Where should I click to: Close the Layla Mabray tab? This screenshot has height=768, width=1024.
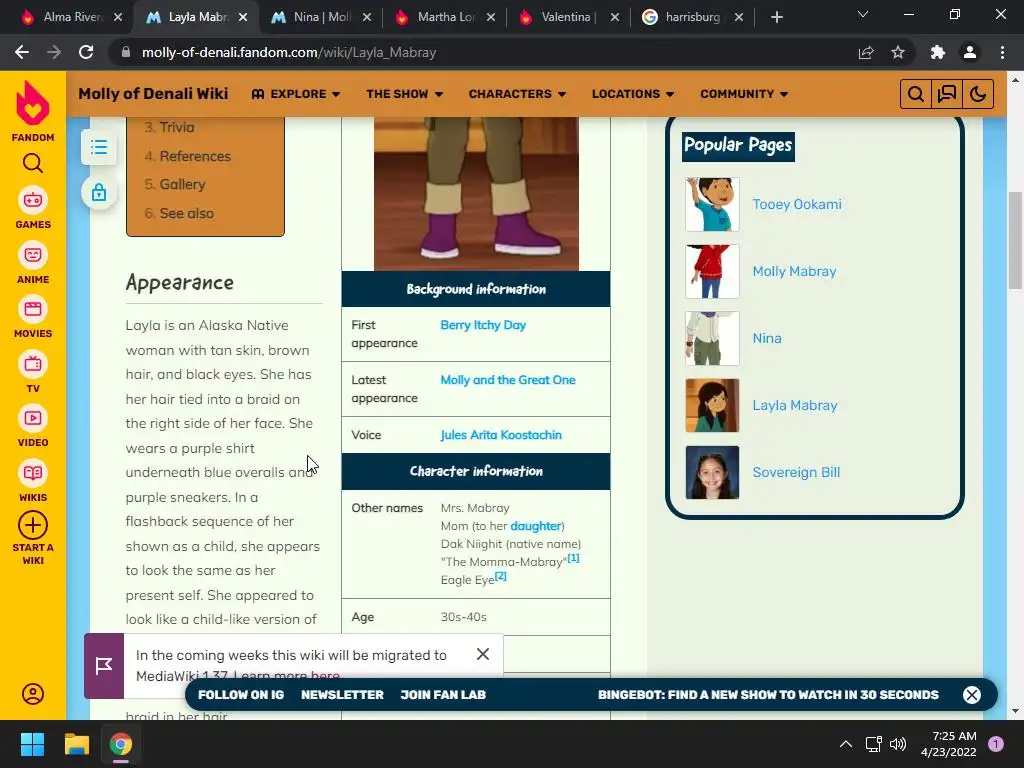click(x=243, y=17)
